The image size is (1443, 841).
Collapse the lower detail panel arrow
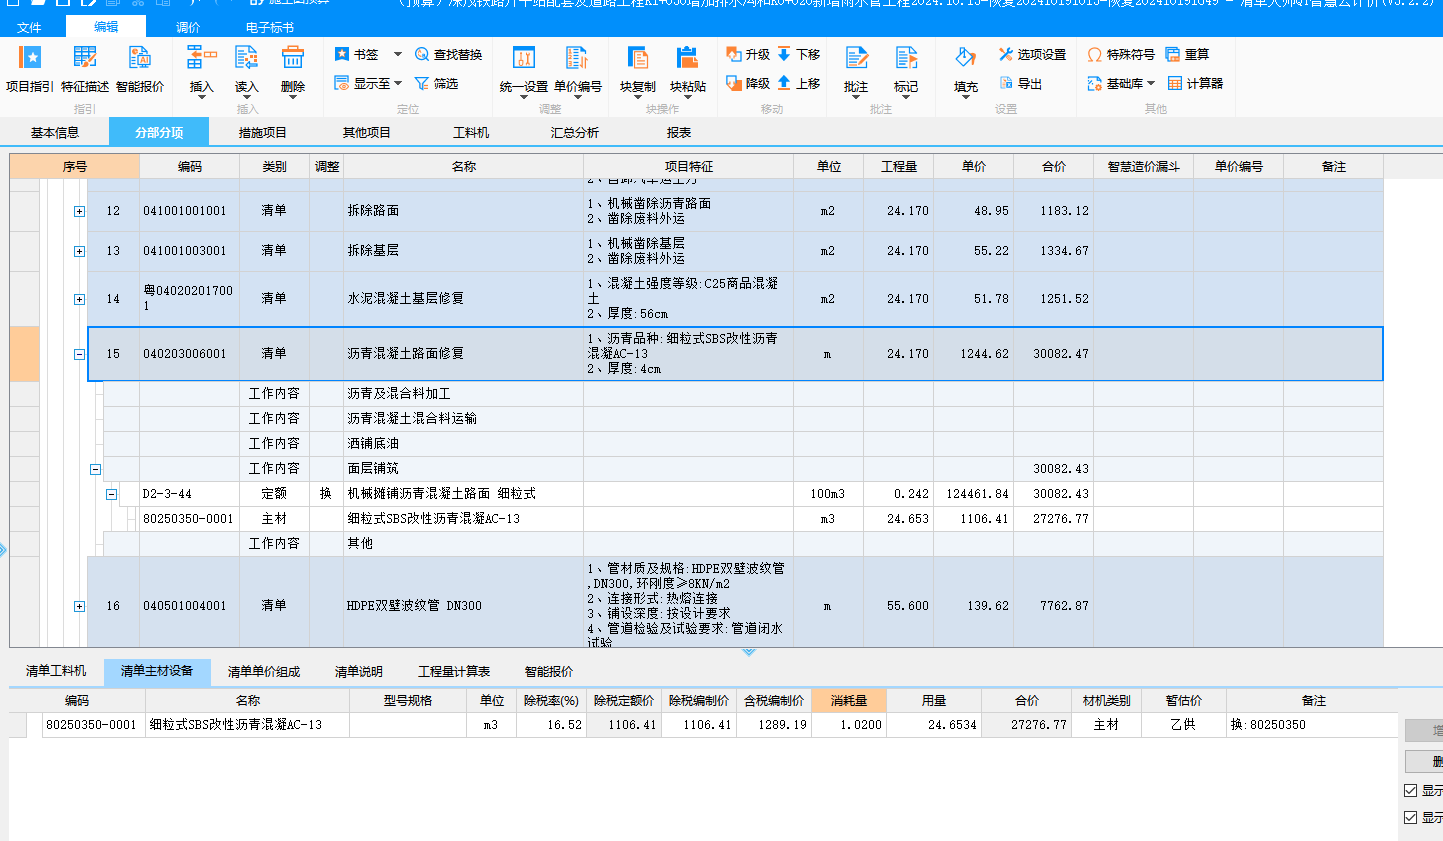coord(749,652)
